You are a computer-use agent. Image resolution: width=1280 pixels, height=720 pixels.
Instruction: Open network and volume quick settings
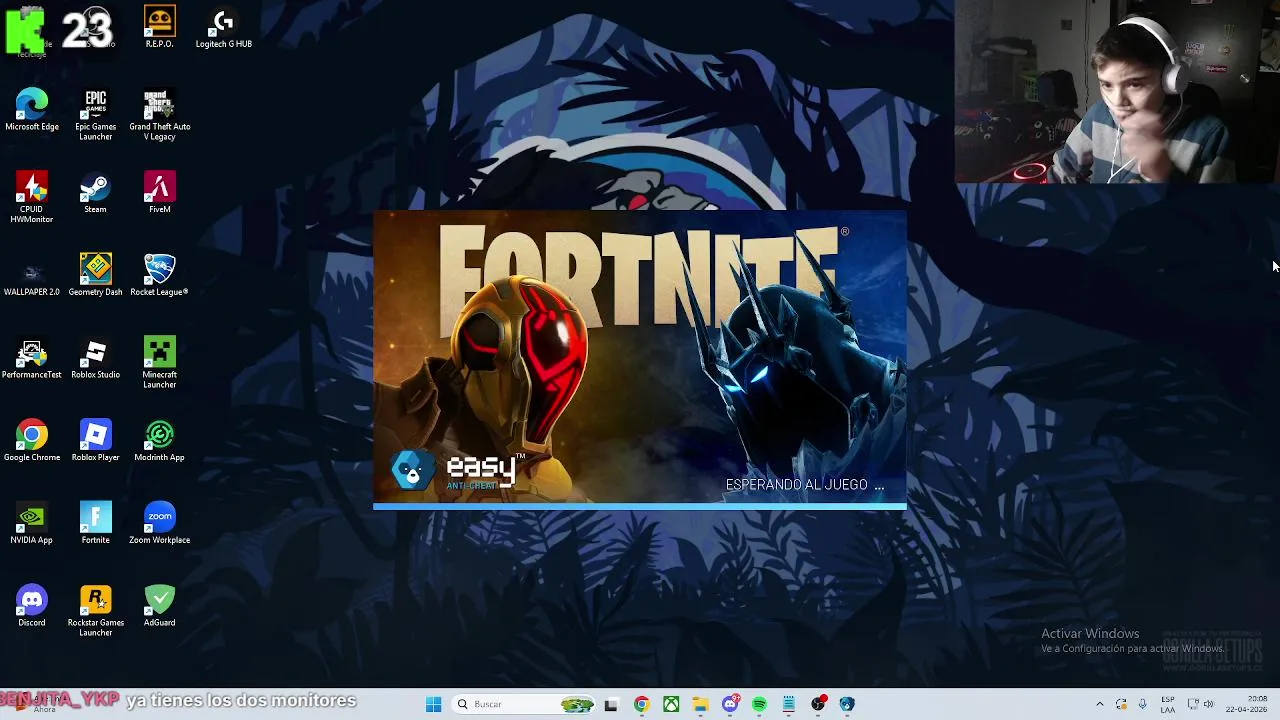(x=1200, y=704)
